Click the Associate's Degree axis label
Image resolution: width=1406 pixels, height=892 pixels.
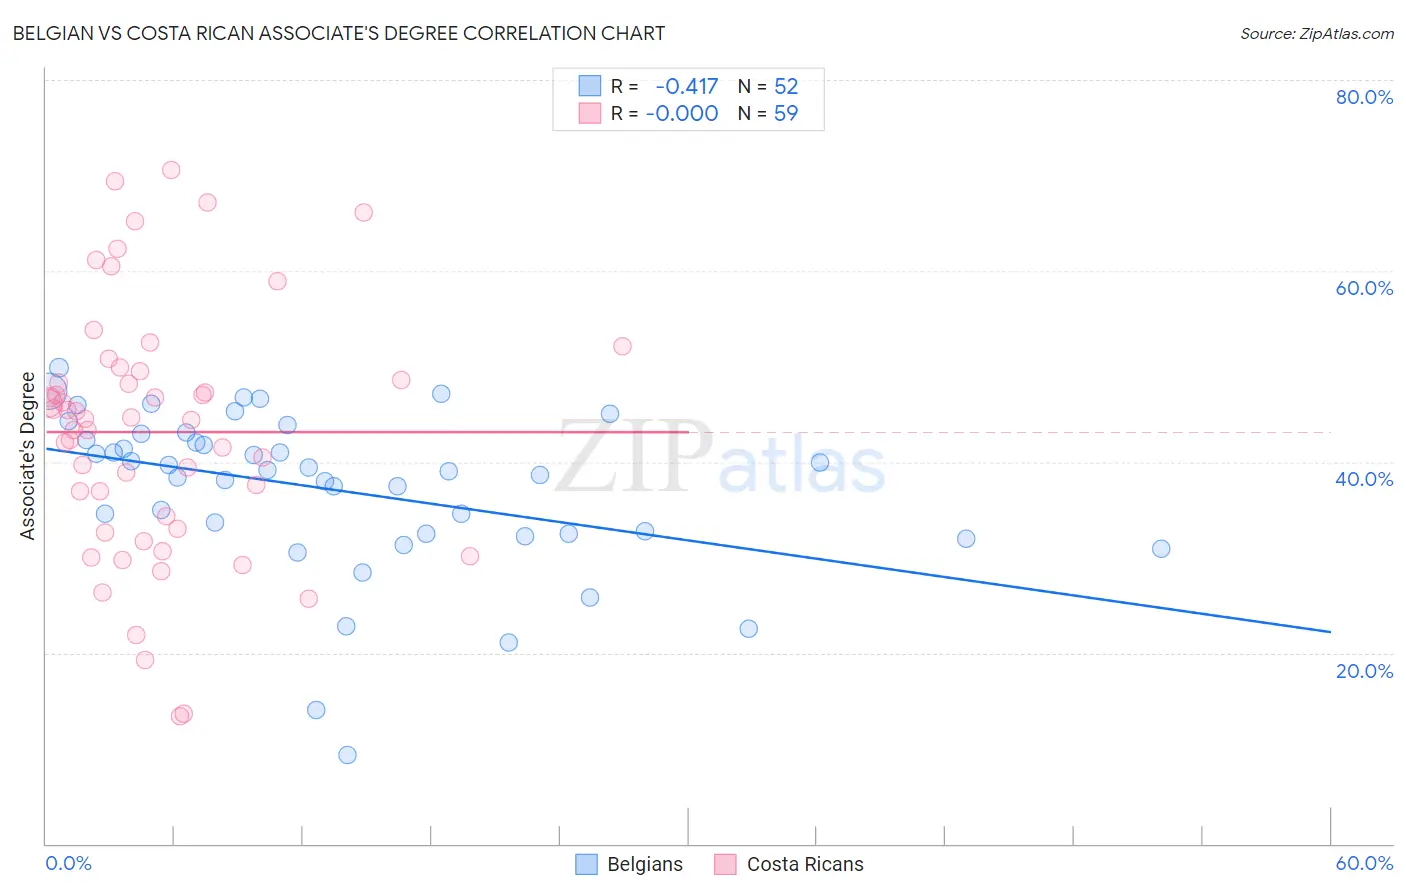click(x=27, y=456)
